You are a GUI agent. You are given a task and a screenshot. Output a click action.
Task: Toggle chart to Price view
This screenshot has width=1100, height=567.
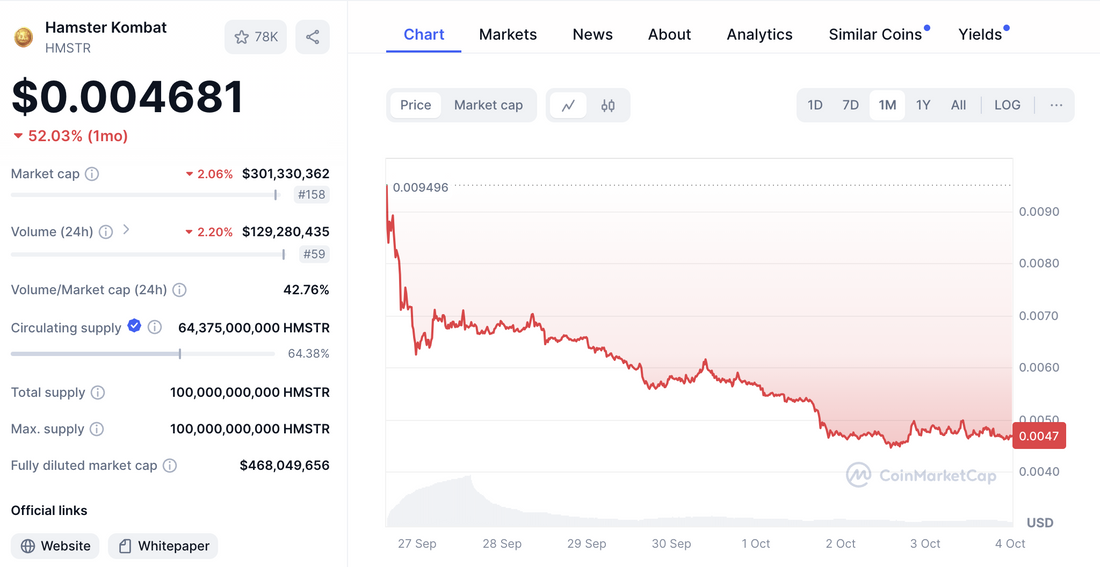[415, 105]
